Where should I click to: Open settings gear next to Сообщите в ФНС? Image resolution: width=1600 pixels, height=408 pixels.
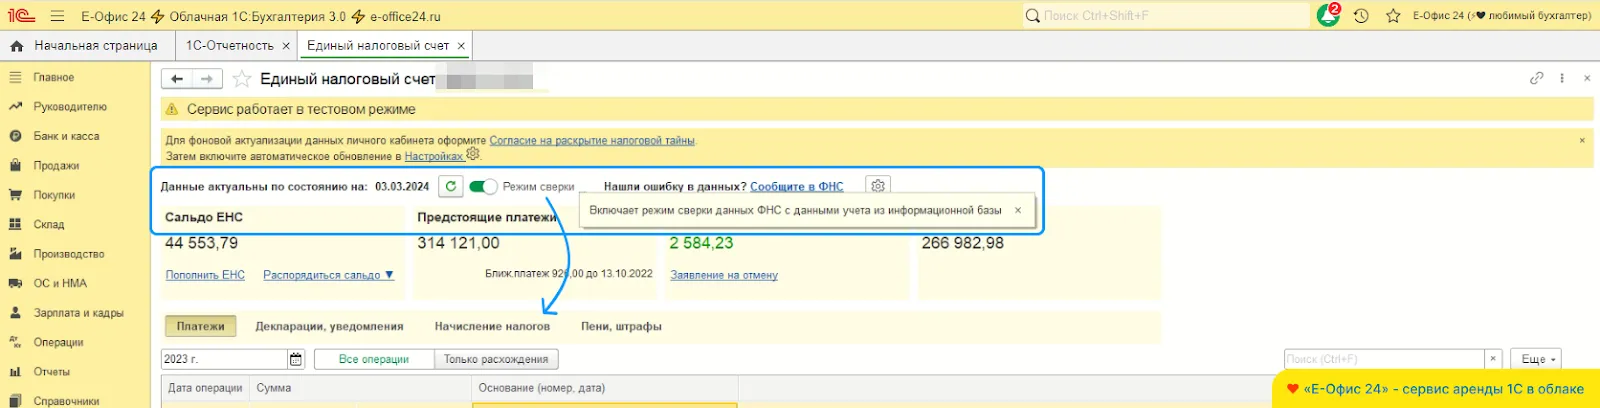(877, 186)
